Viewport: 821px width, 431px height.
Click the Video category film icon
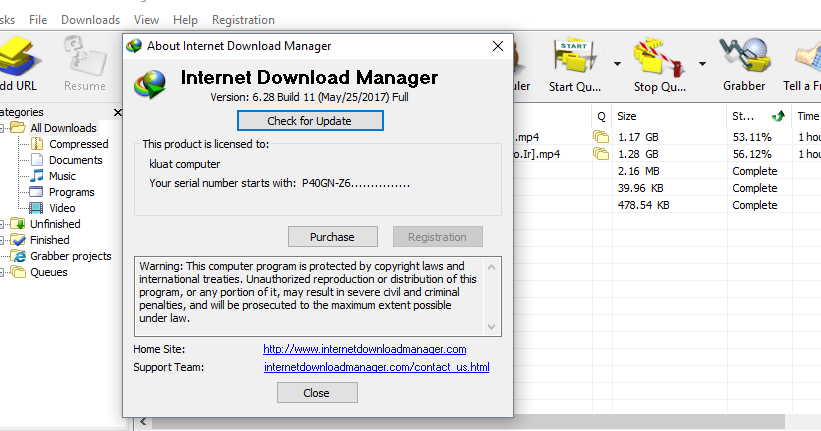[36, 208]
